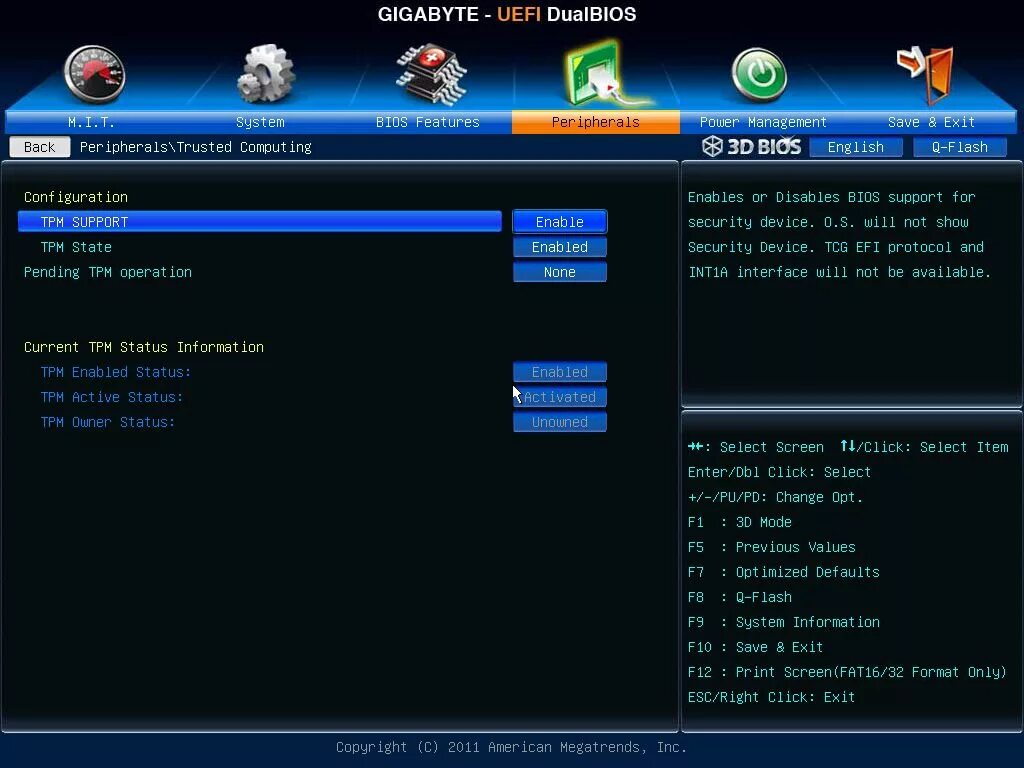Click the Back button
1024x768 pixels.
click(x=40, y=147)
